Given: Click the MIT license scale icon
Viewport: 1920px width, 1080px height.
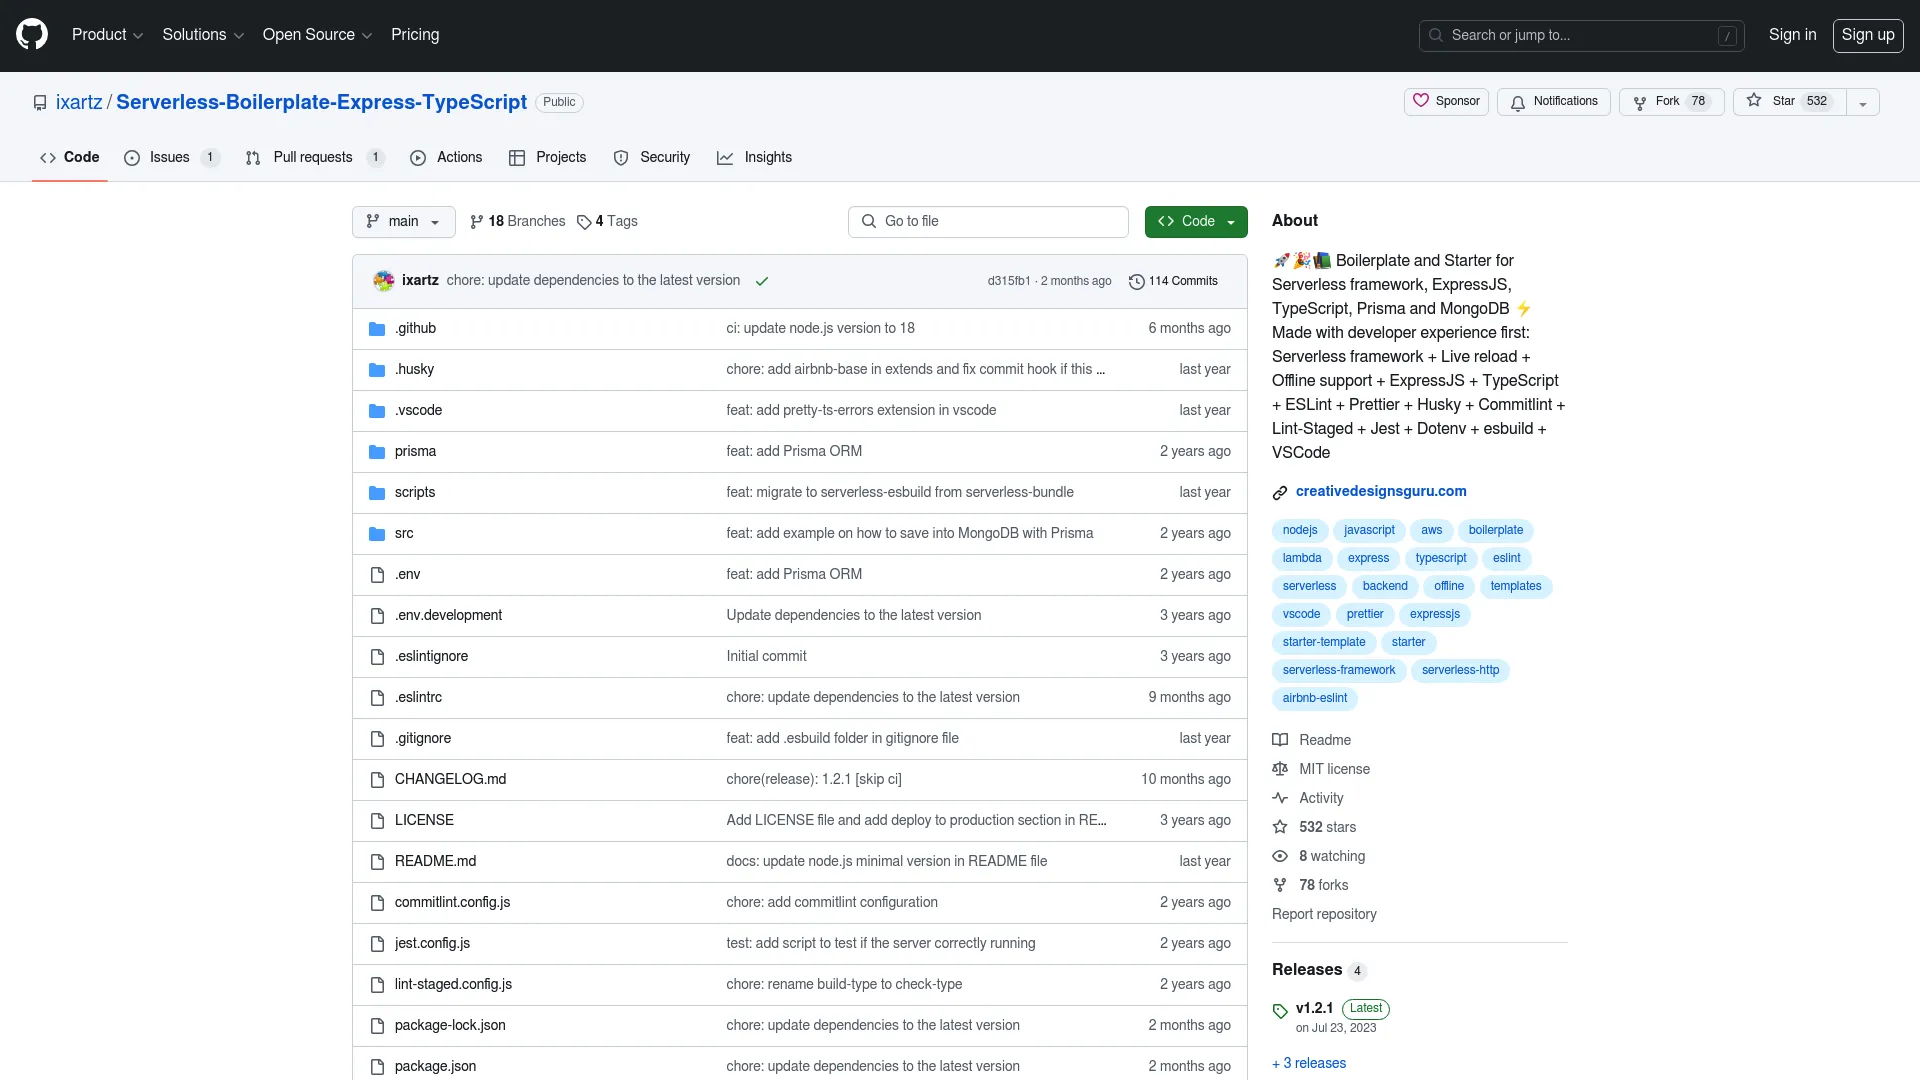Looking at the screenshot, I should [x=1280, y=769].
